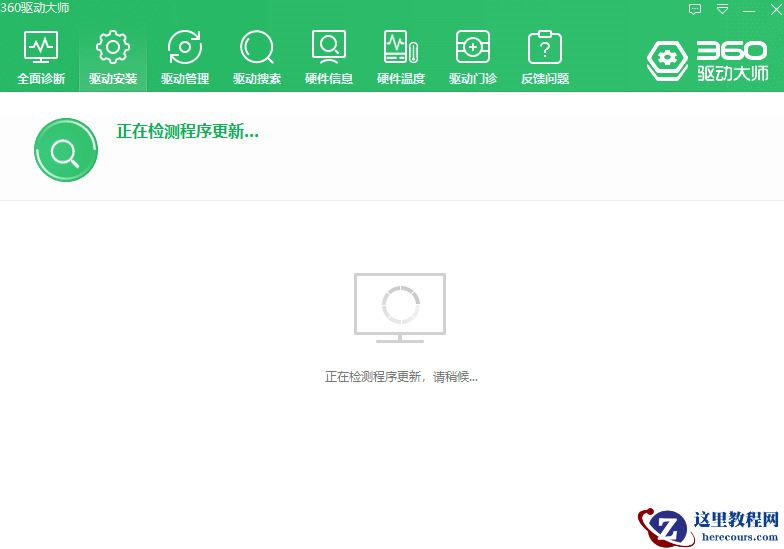
Task: Open the 驱动搜索 driver search tab
Action: [257, 58]
